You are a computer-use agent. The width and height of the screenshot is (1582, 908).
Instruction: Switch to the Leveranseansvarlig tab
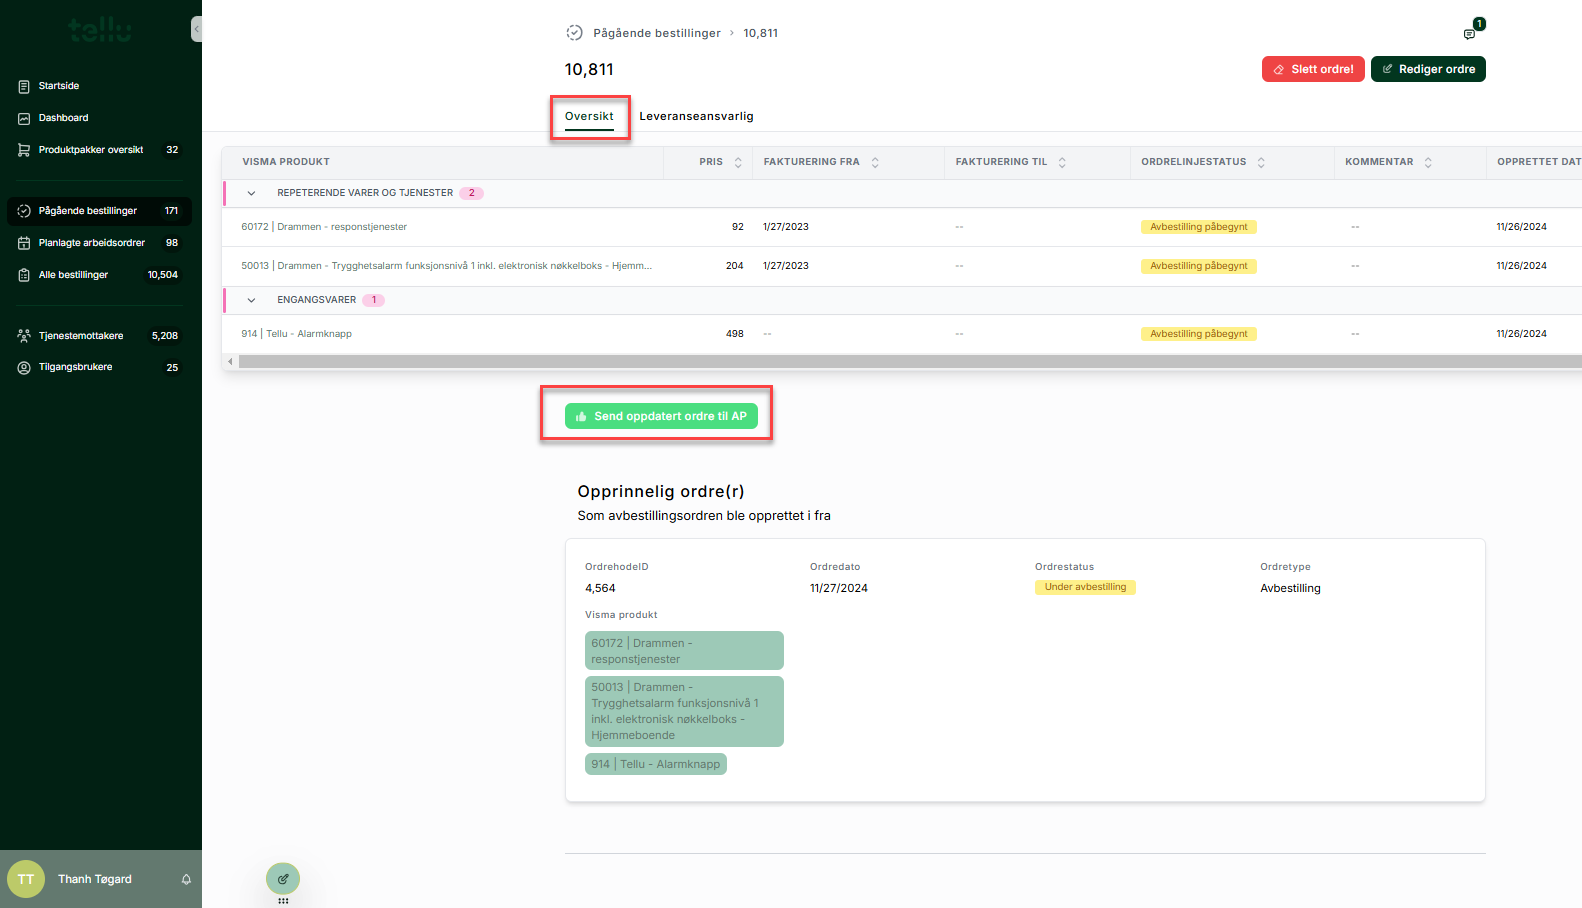696,116
